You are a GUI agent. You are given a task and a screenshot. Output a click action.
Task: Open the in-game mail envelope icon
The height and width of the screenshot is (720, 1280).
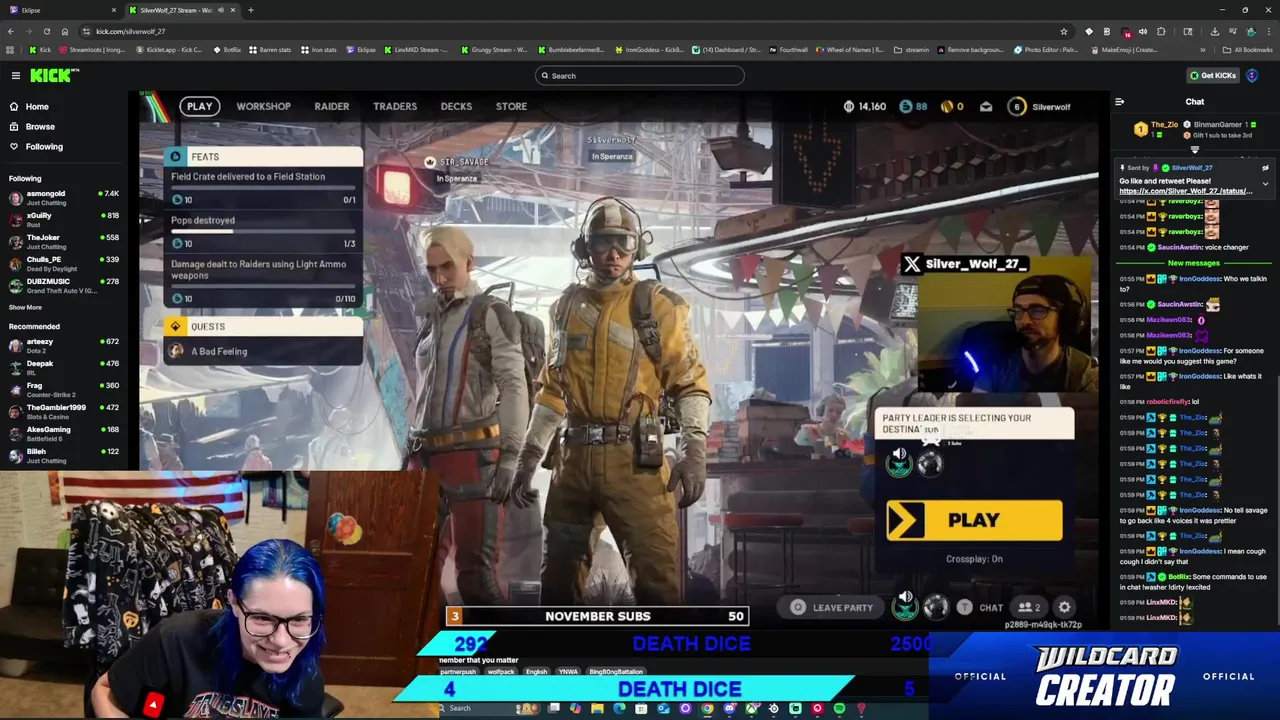pyautogui.click(x=986, y=107)
